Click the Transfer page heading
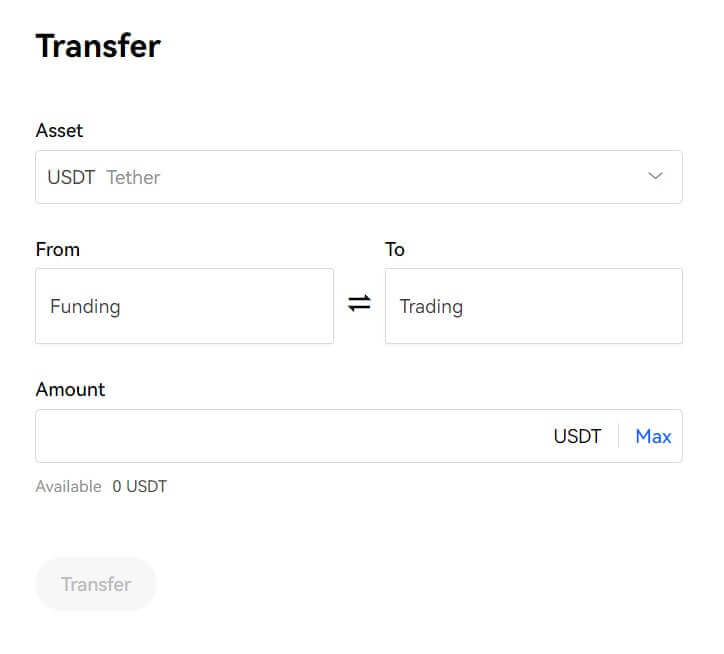 tap(98, 46)
